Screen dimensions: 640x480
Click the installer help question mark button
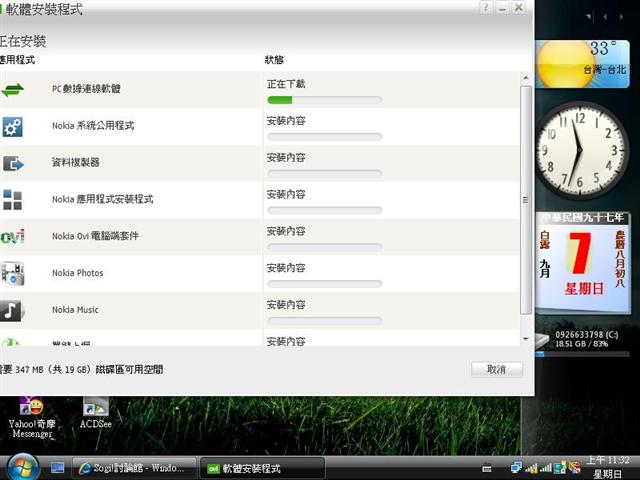click(x=486, y=8)
